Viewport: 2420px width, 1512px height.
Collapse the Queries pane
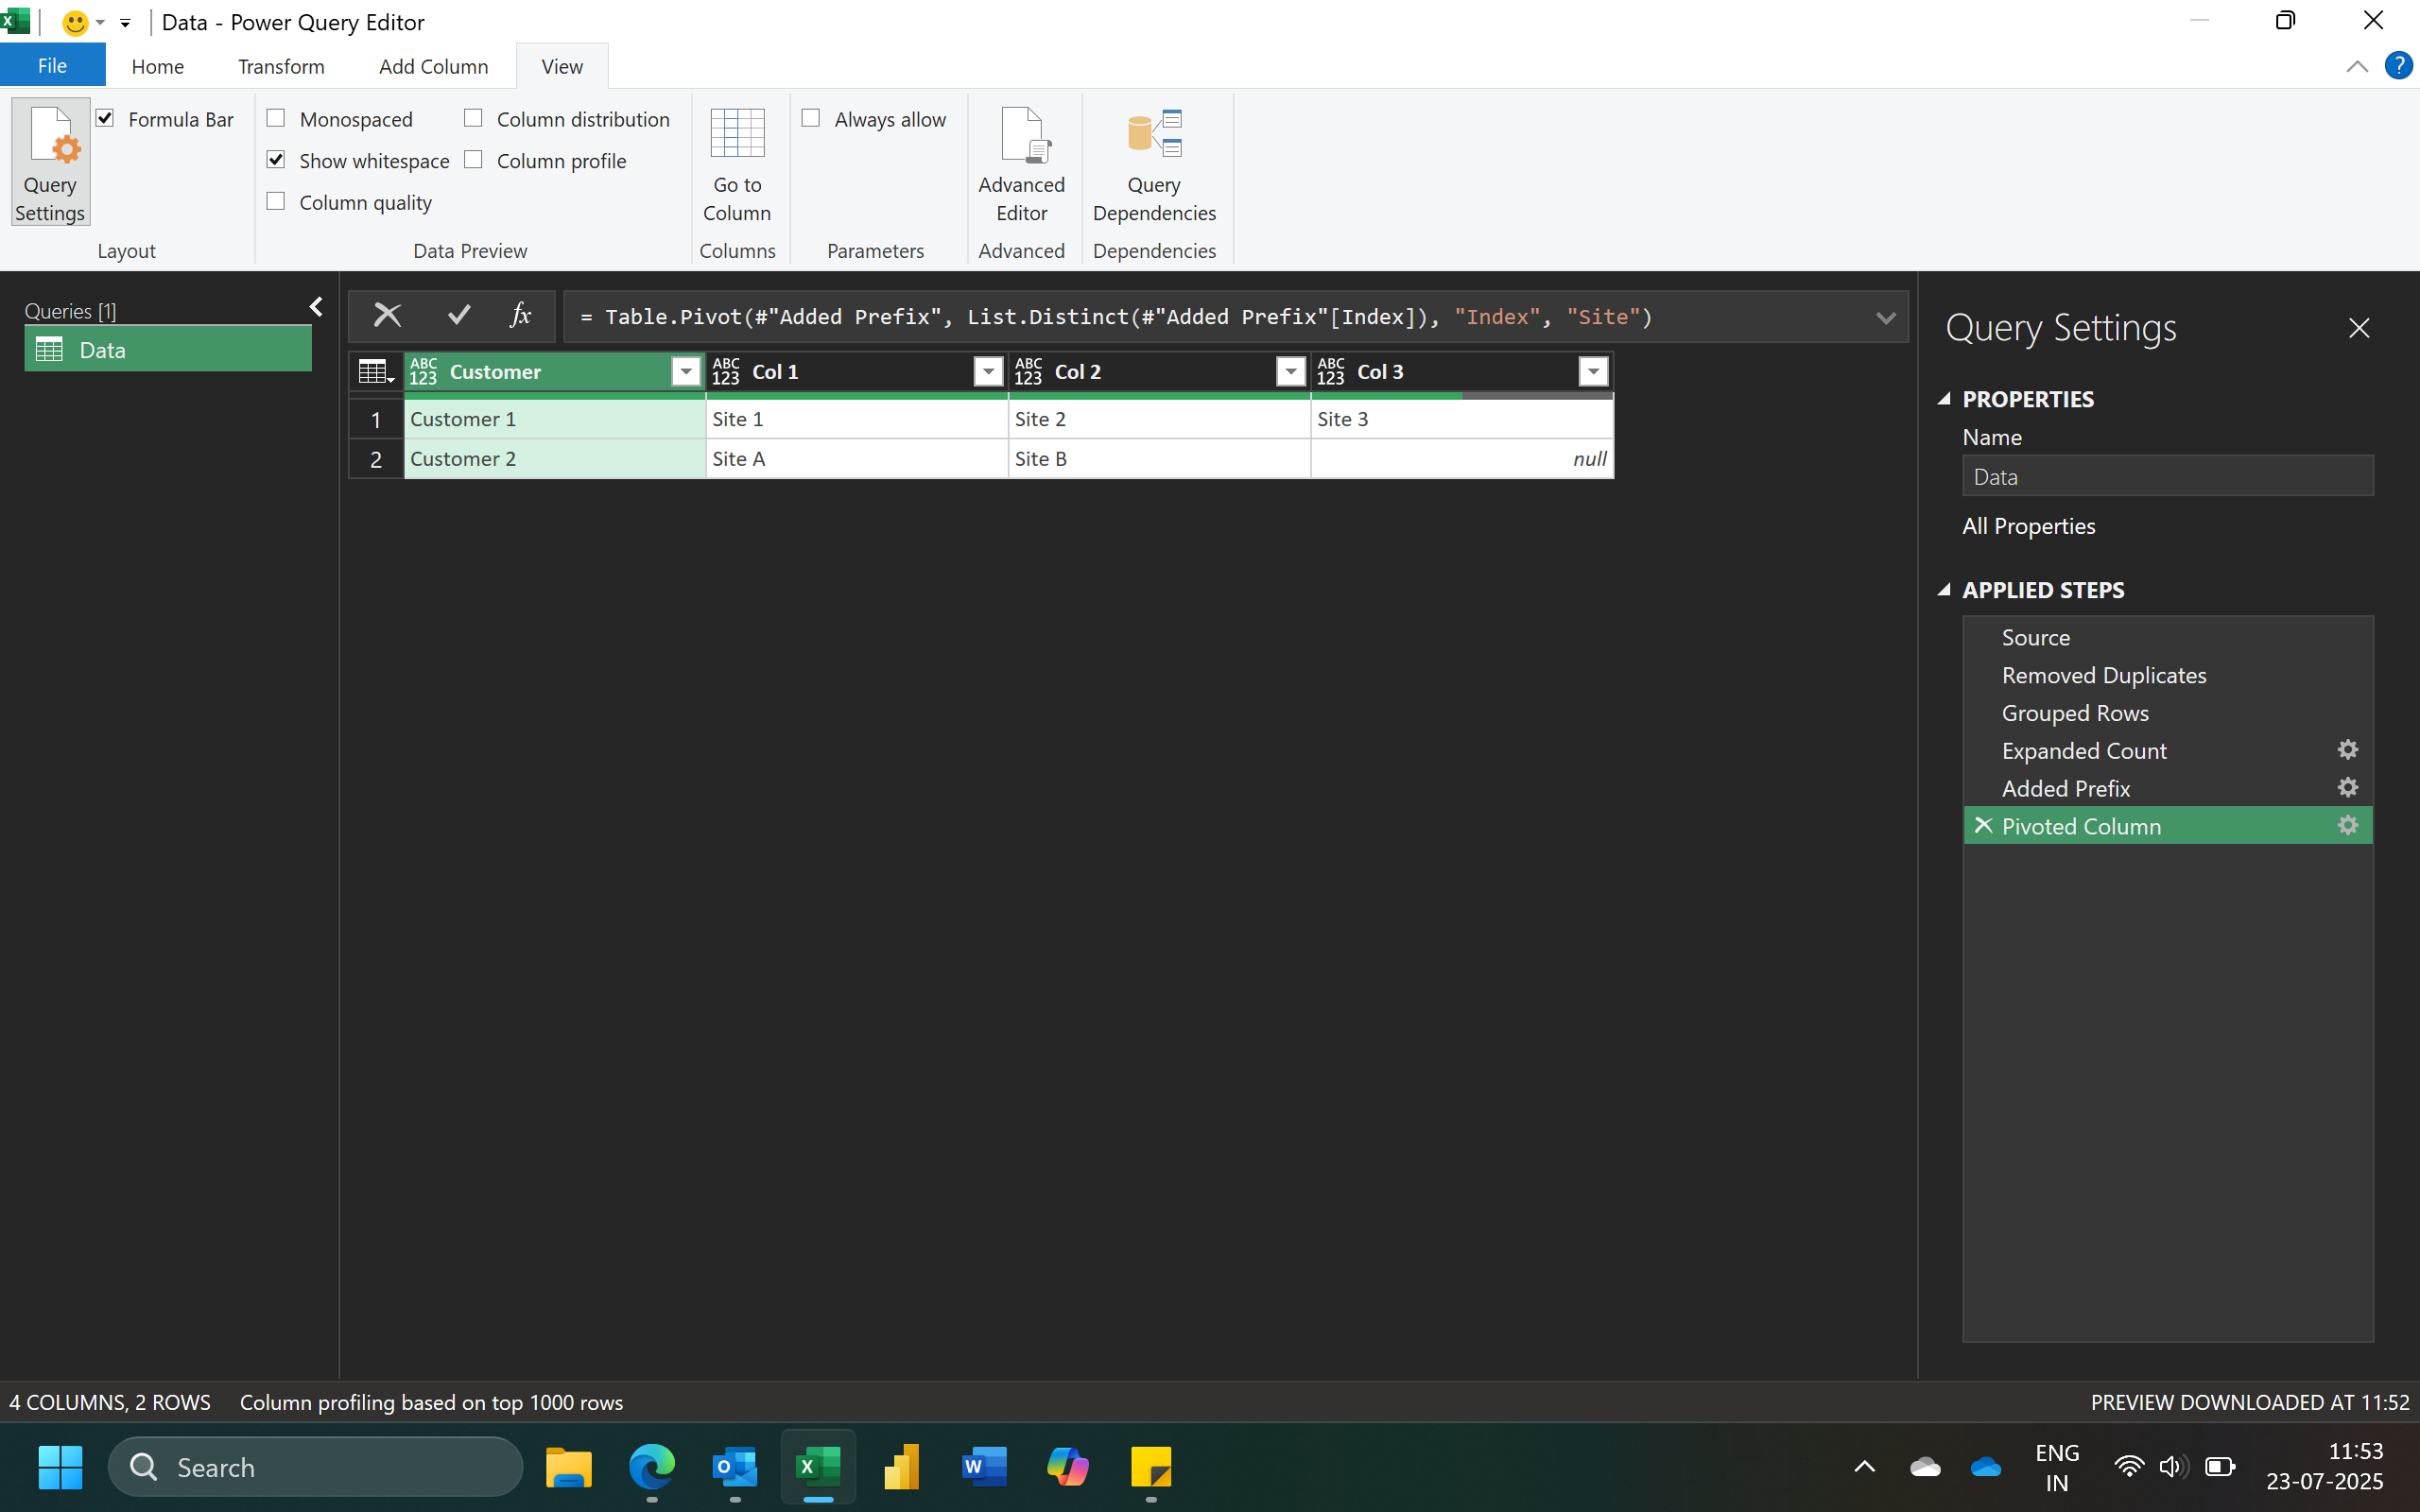316,307
